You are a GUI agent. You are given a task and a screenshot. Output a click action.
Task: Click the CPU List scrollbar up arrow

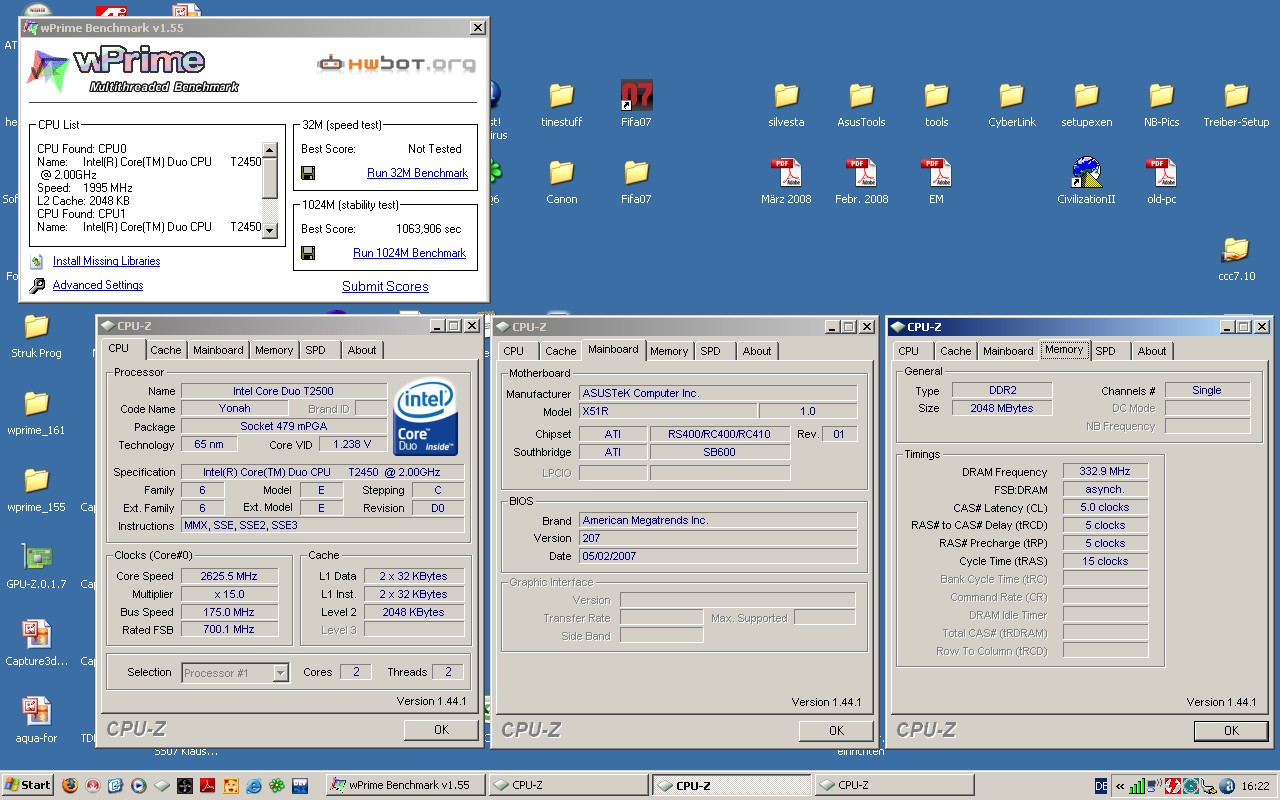(269, 149)
